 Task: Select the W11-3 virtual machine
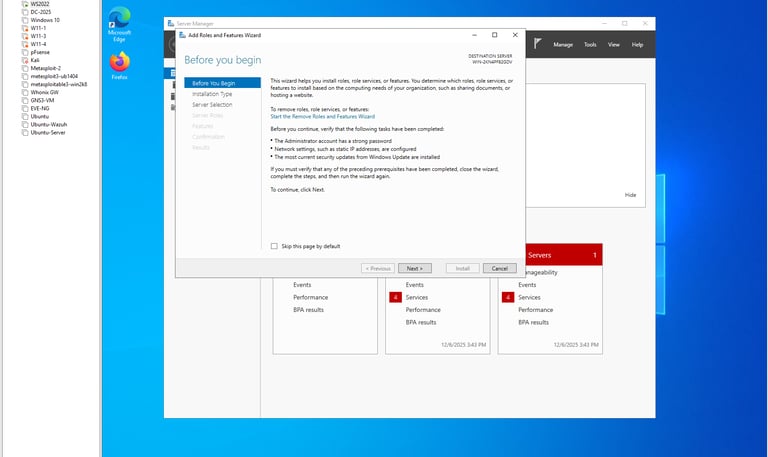click(38, 36)
